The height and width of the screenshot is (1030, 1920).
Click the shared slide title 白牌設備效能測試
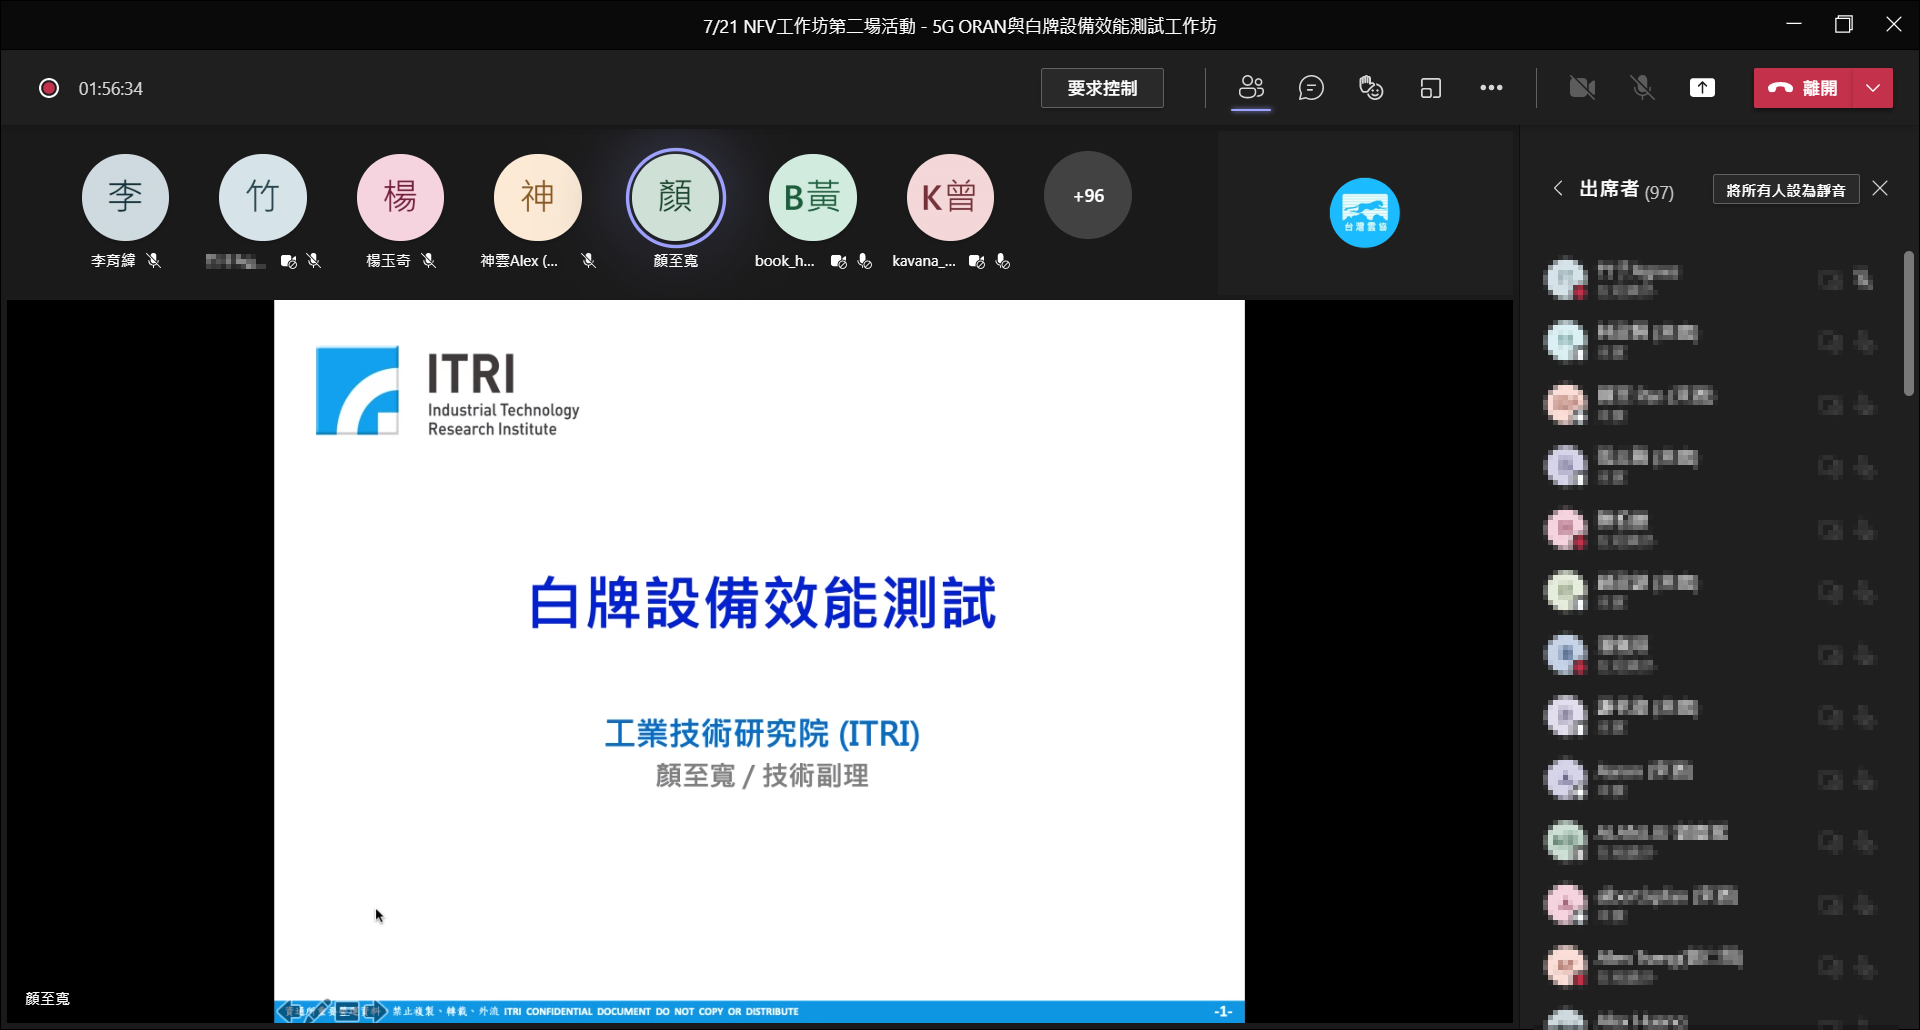[762, 603]
